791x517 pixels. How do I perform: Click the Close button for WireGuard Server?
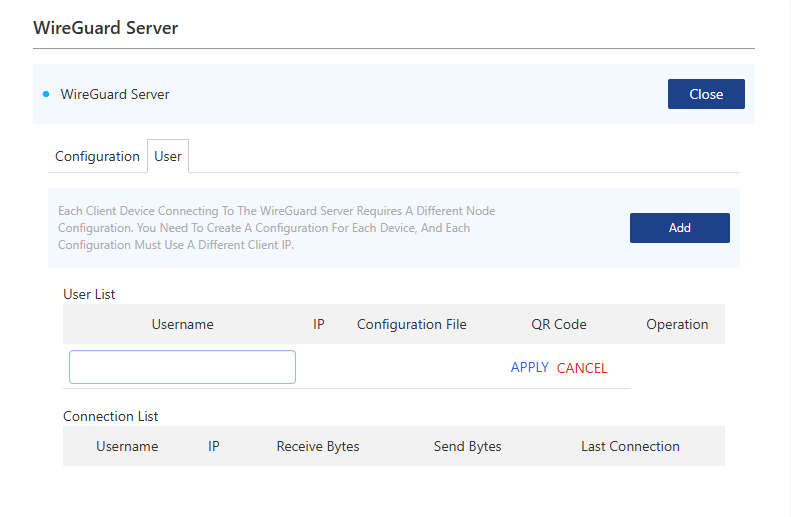706,94
